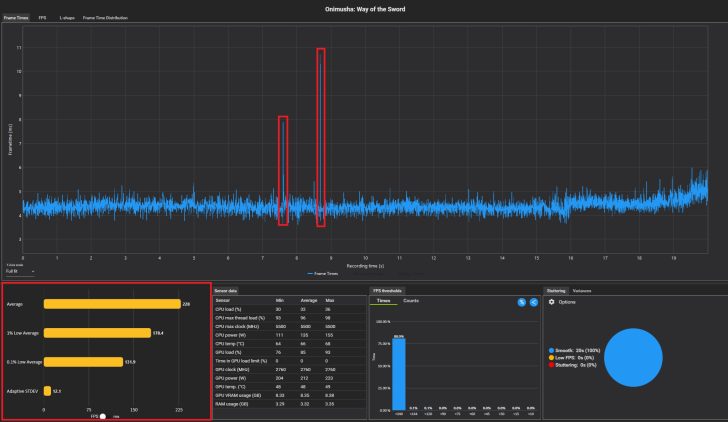
Task: Show the Frame Time Distribution tab
Action: coord(105,18)
